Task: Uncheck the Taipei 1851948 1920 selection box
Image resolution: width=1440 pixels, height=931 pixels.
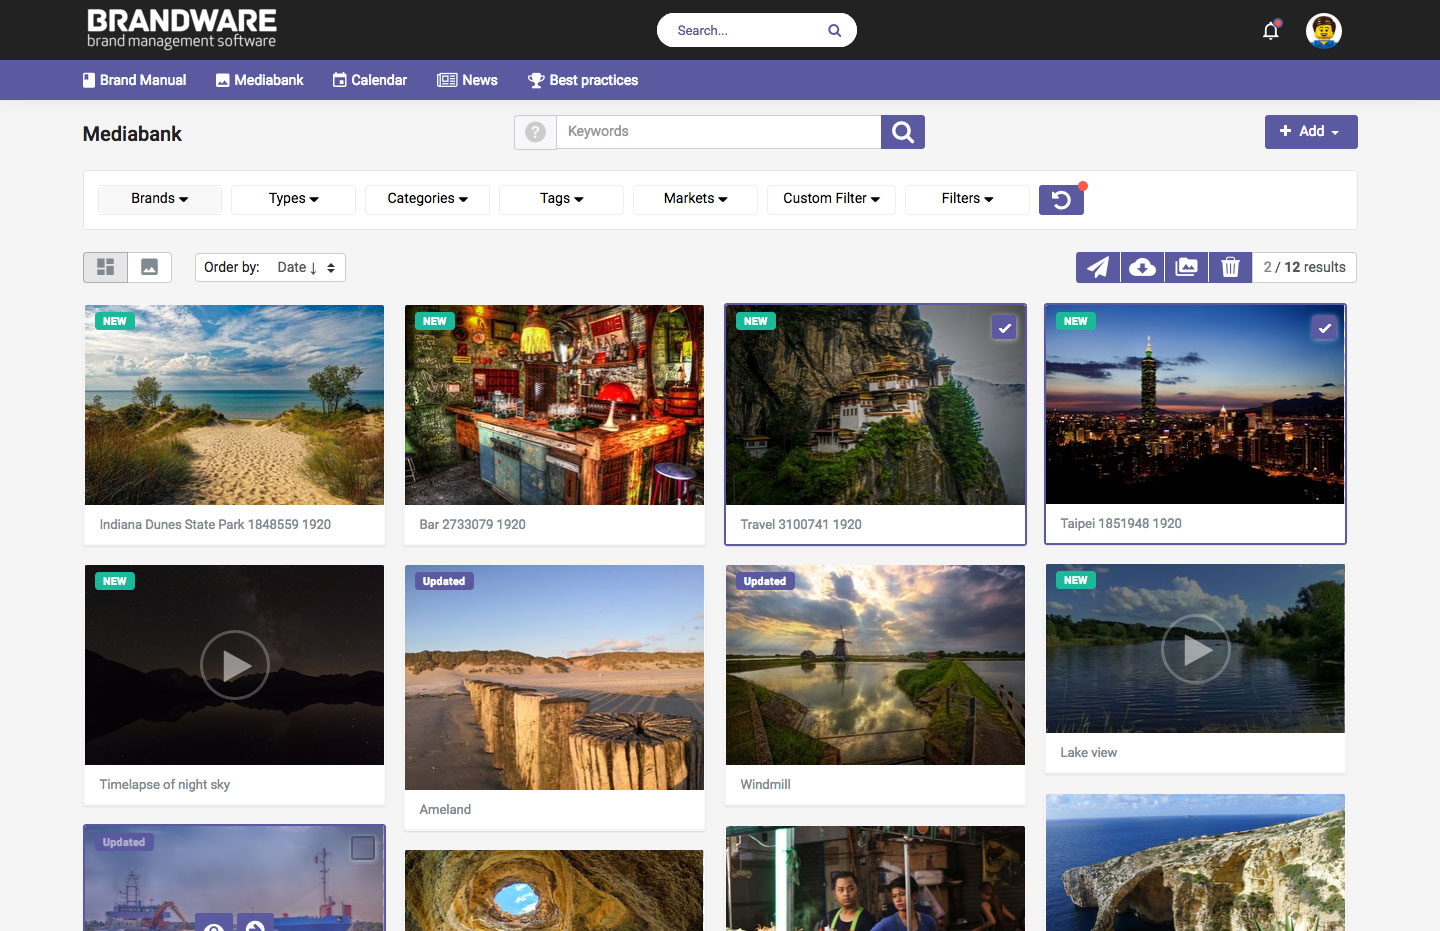Action: 1324,328
